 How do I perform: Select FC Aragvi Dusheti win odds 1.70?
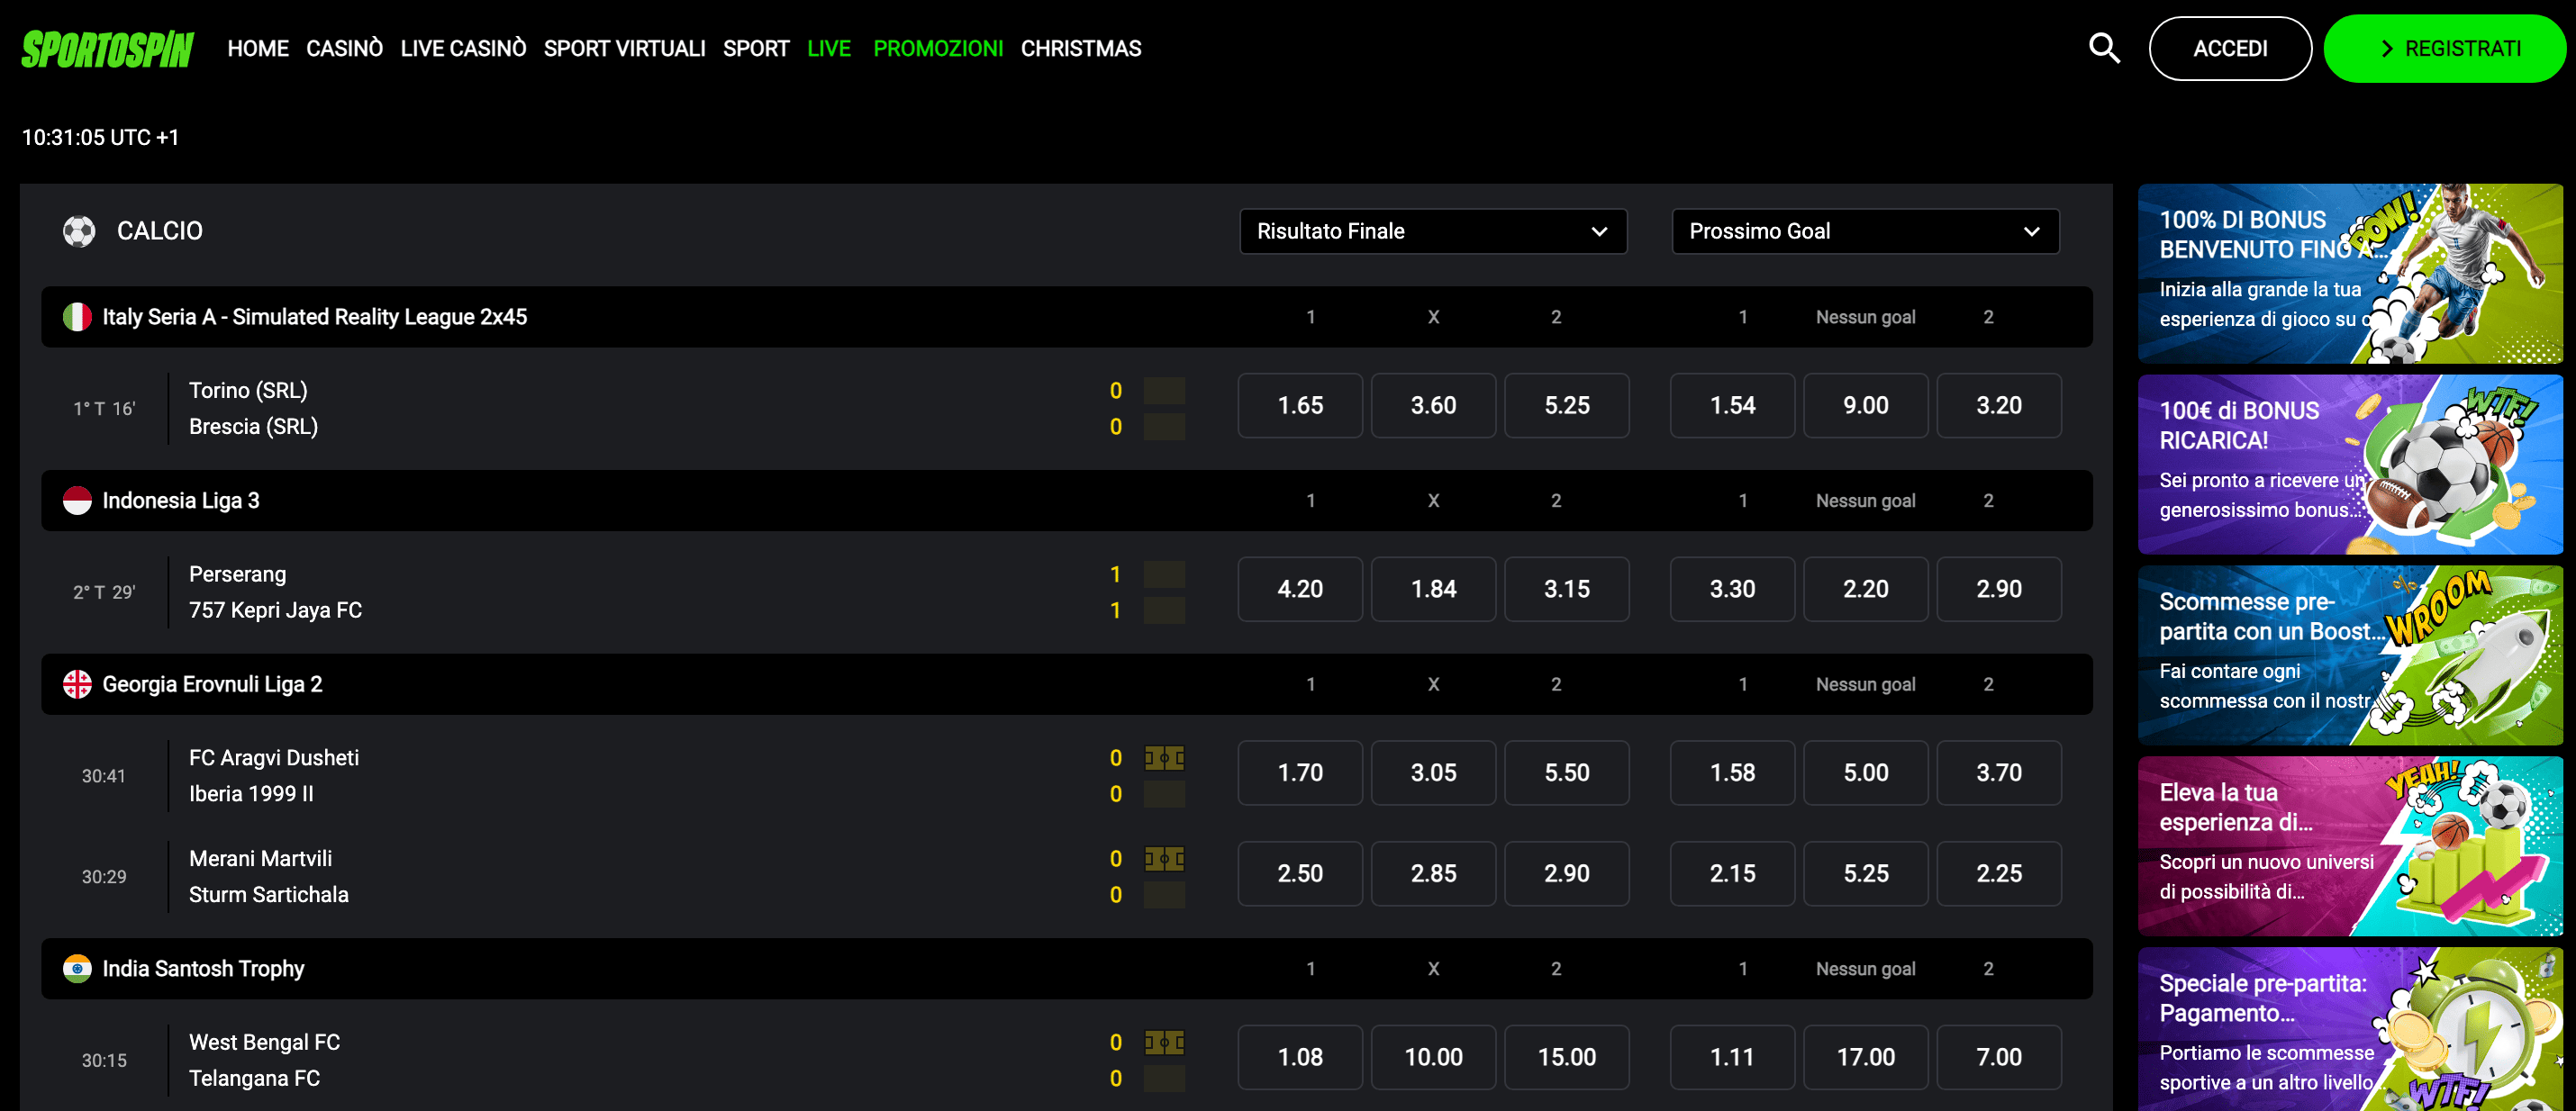(x=1300, y=773)
